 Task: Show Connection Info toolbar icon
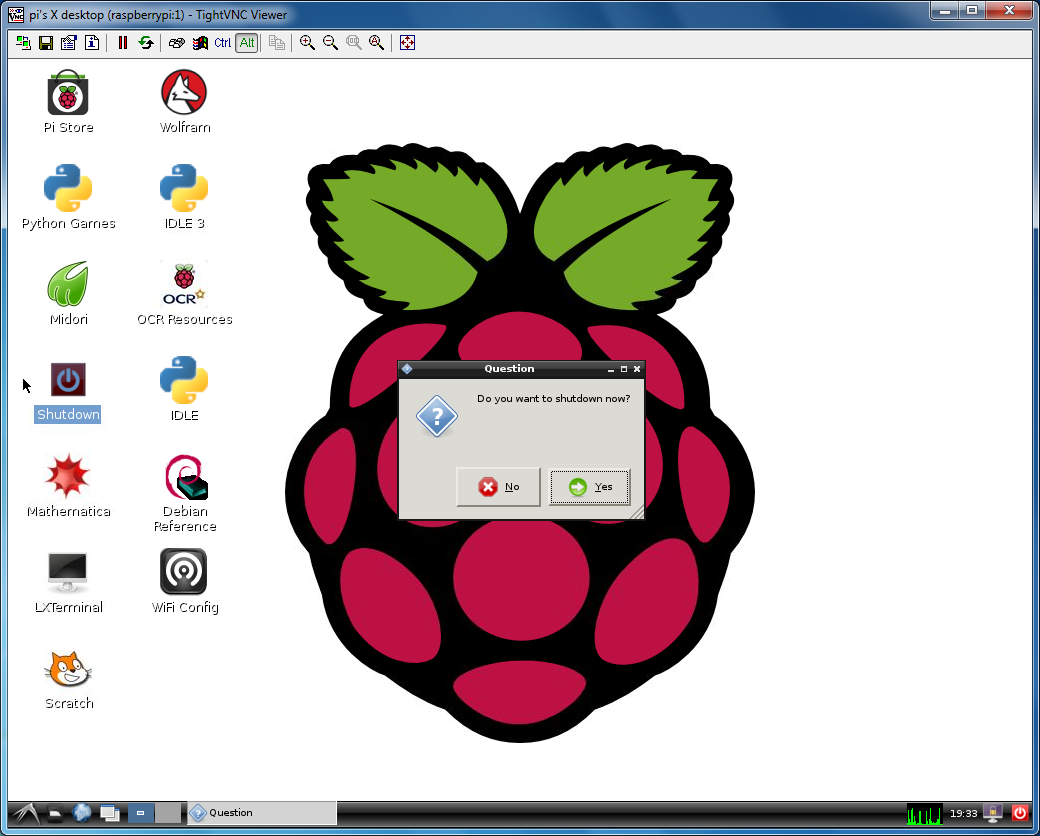[92, 43]
